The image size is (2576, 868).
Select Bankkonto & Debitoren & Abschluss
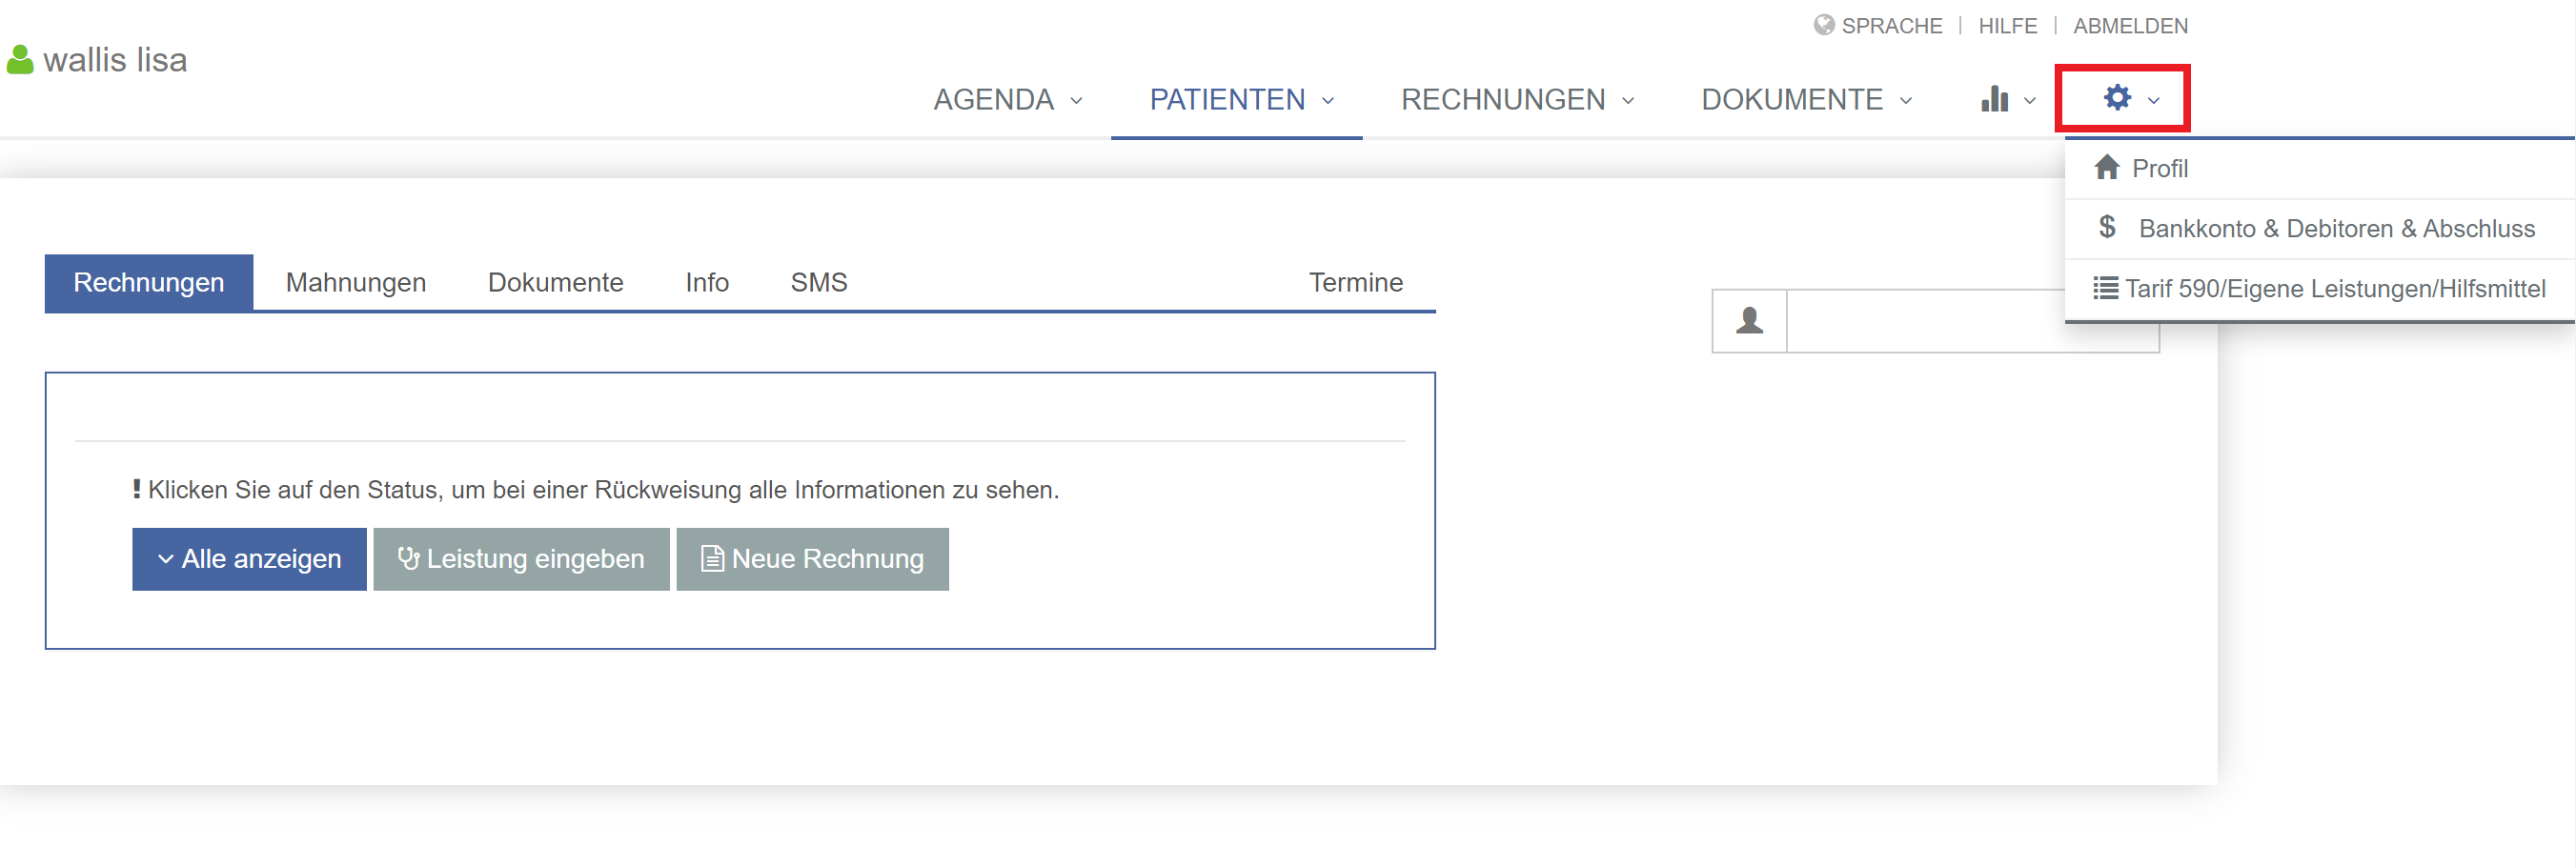(2319, 229)
